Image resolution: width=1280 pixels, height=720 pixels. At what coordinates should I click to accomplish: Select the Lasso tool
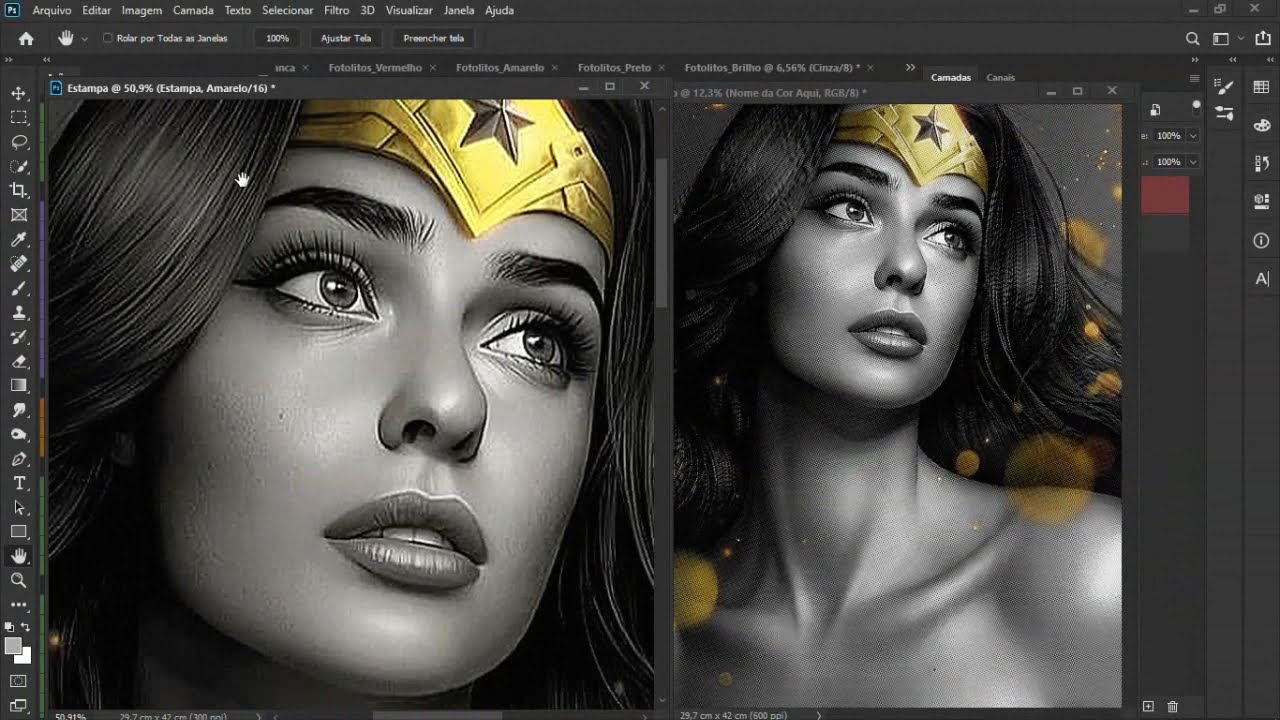tap(18, 142)
